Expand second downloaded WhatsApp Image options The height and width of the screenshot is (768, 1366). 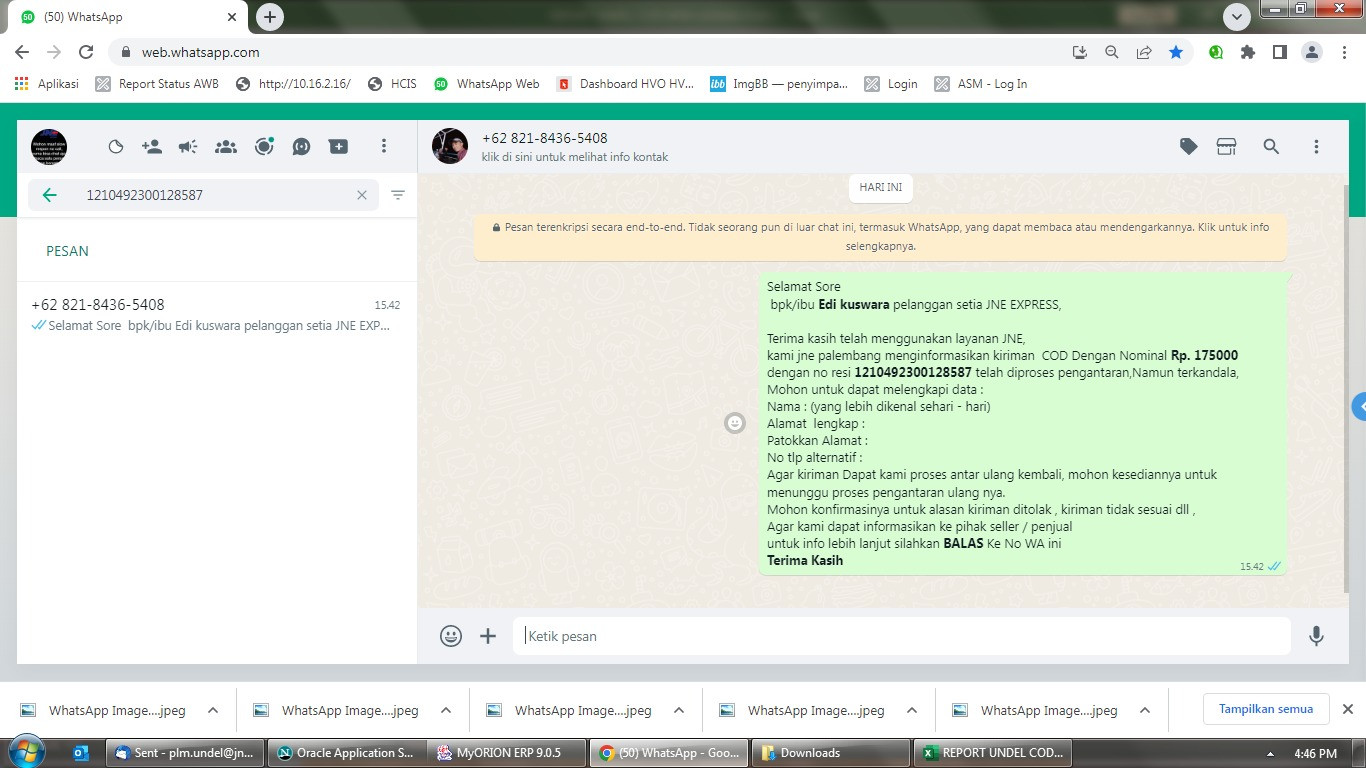(446, 710)
